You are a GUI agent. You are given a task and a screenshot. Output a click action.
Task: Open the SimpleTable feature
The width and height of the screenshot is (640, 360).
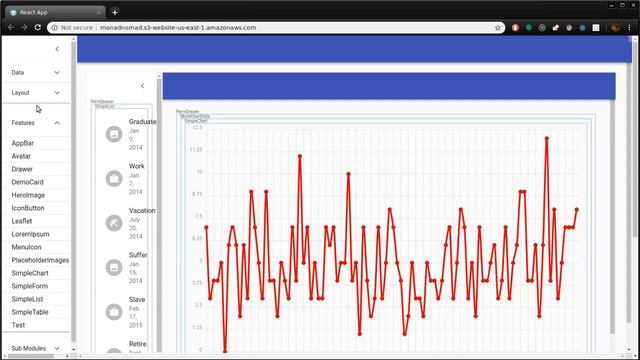click(x=30, y=312)
